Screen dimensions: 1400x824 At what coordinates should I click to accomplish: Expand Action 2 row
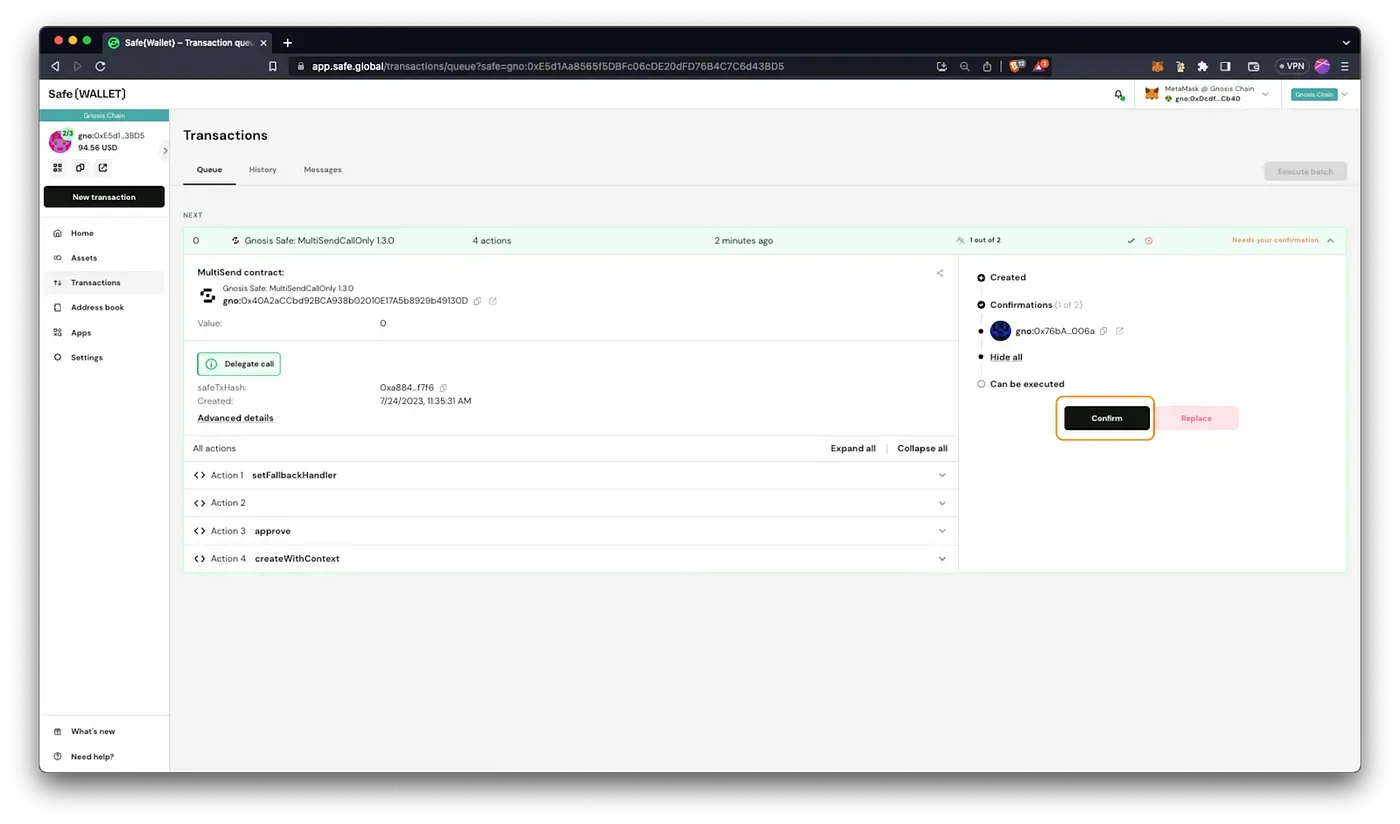pyautogui.click(x=570, y=503)
